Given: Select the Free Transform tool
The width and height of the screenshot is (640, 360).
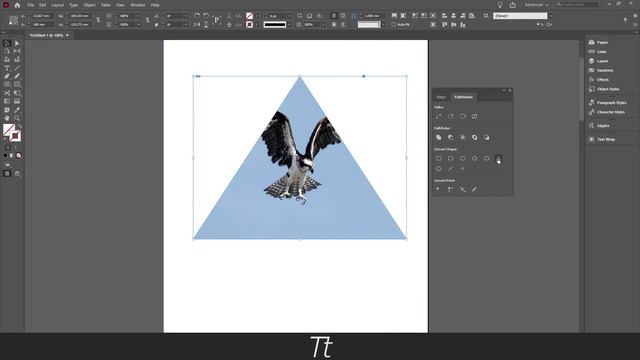Looking at the screenshot, I should coord(17,93).
